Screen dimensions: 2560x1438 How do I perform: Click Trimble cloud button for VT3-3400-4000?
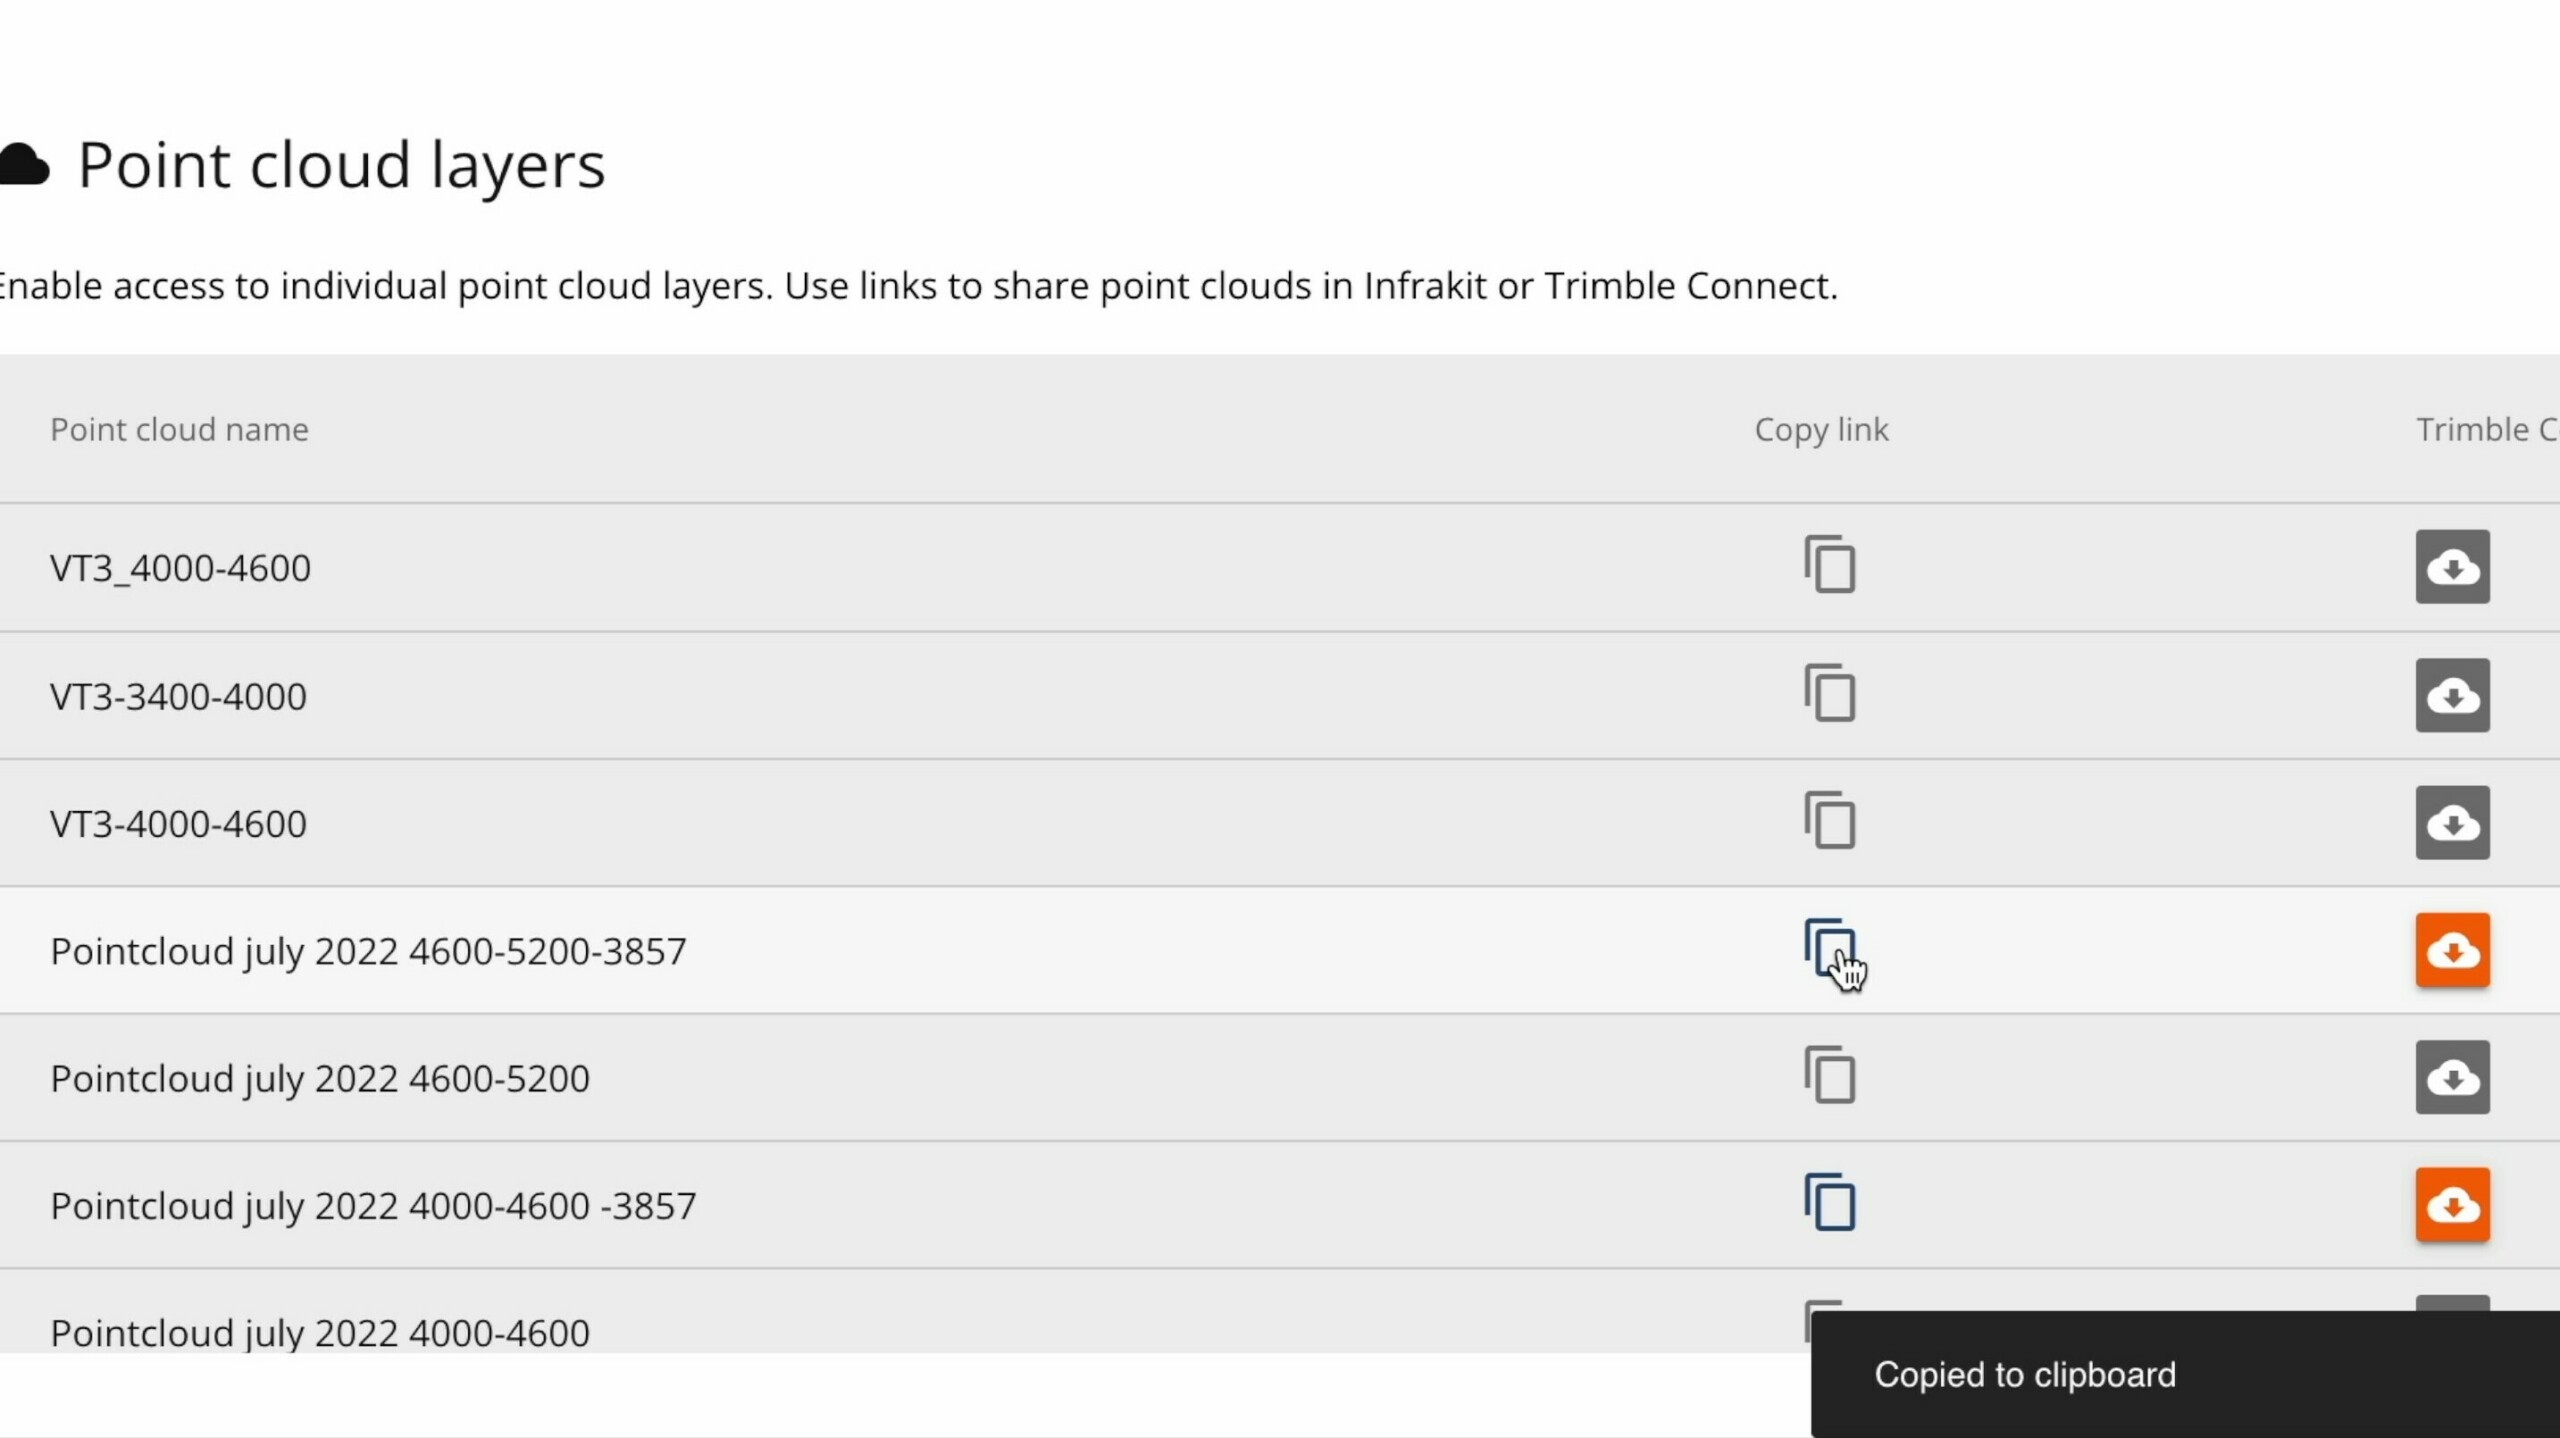pyautogui.click(x=2452, y=695)
